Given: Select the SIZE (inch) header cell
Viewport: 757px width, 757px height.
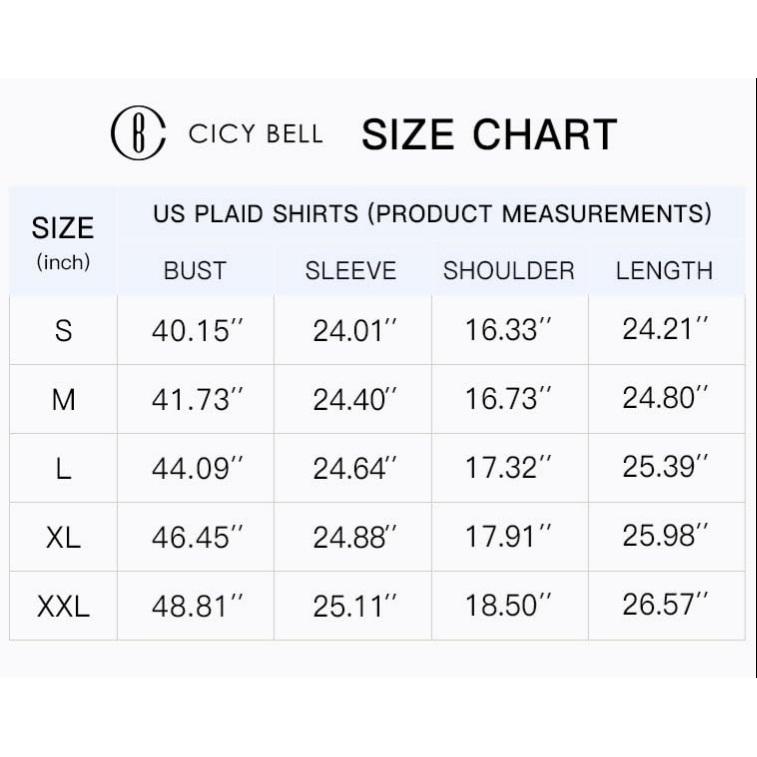Looking at the screenshot, I should pyautogui.click(x=63, y=241).
